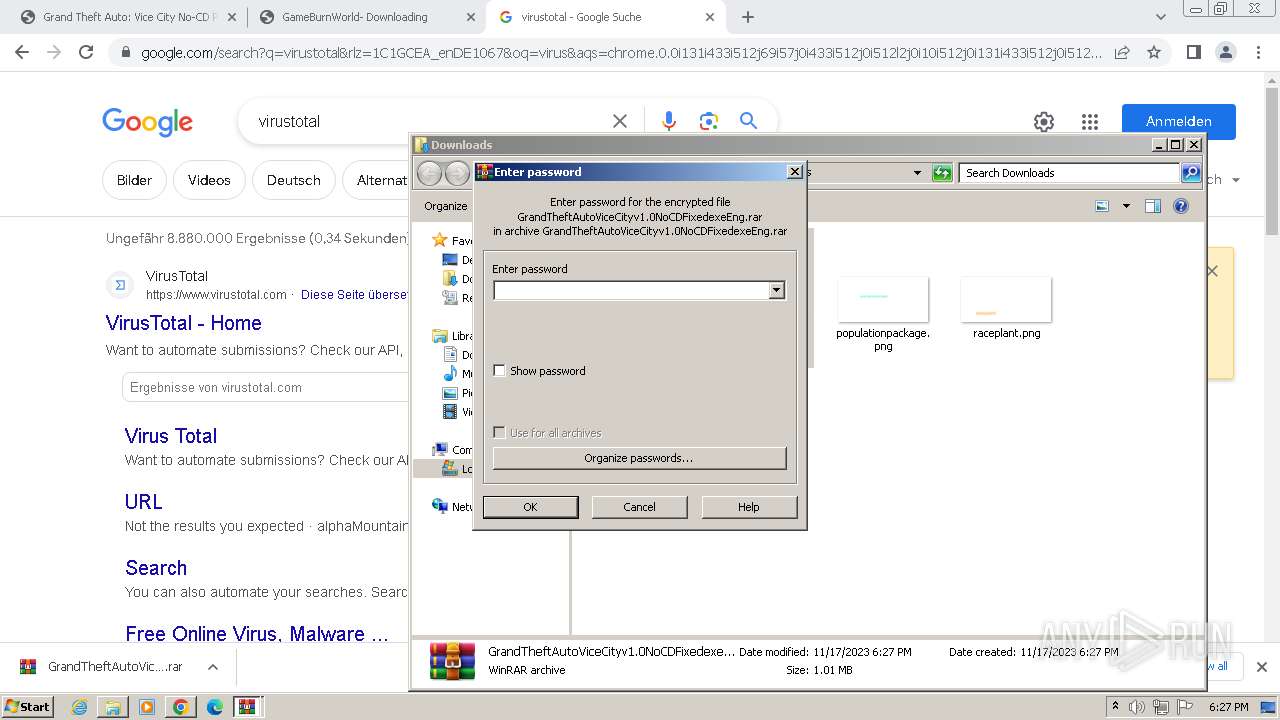This screenshot has height=720, width=1280.
Task: Open the VirusTotal - Home result link
Action: [184, 323]
